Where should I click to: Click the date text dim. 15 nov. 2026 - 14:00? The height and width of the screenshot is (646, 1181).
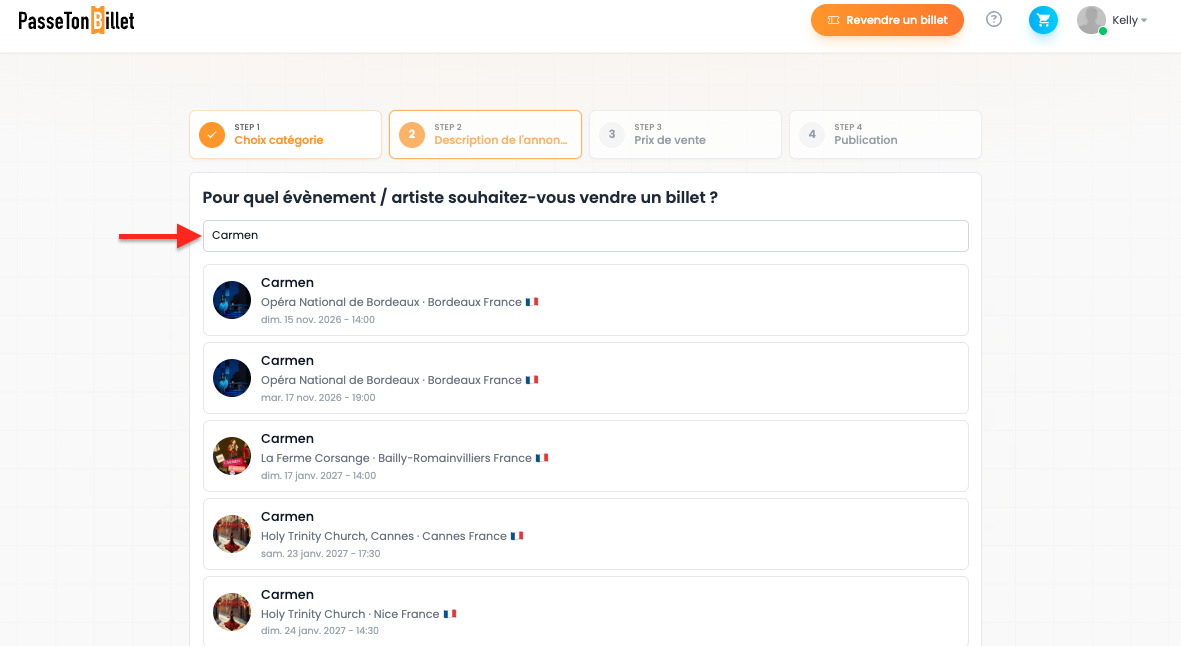[x=318, y=319]
